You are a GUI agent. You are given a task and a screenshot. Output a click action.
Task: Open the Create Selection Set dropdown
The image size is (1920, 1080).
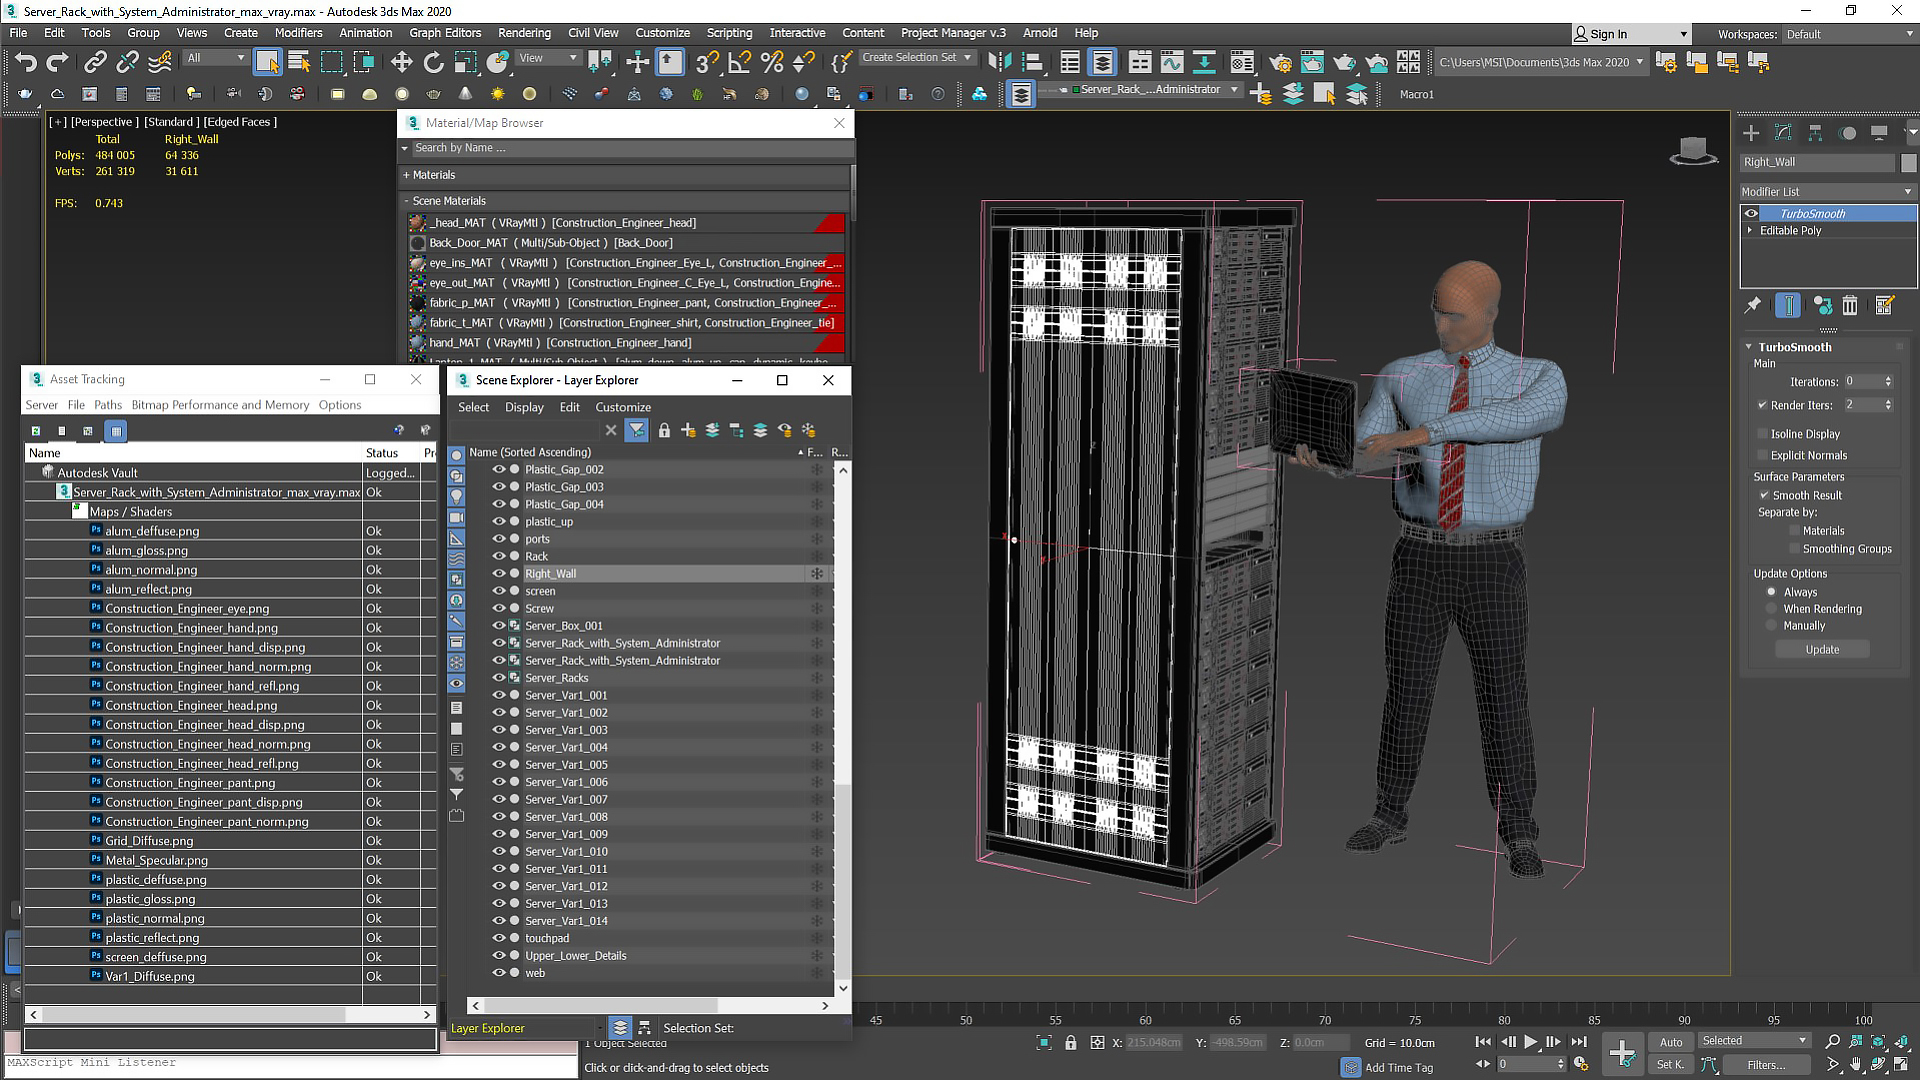(917, 58)
